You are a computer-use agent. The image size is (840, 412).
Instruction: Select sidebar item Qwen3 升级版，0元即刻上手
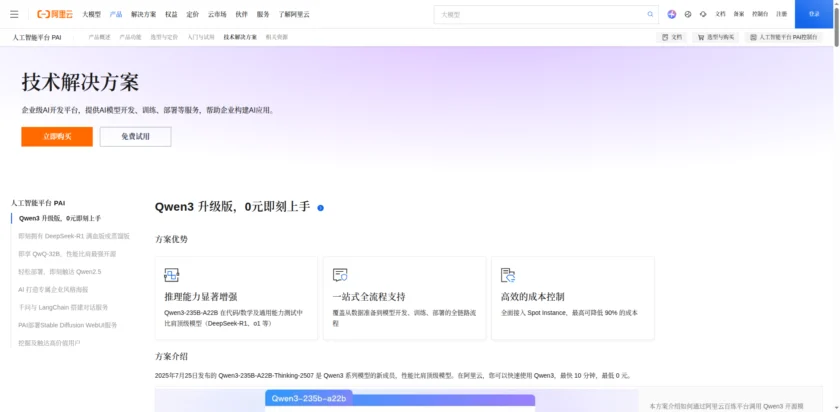(60, 219)
